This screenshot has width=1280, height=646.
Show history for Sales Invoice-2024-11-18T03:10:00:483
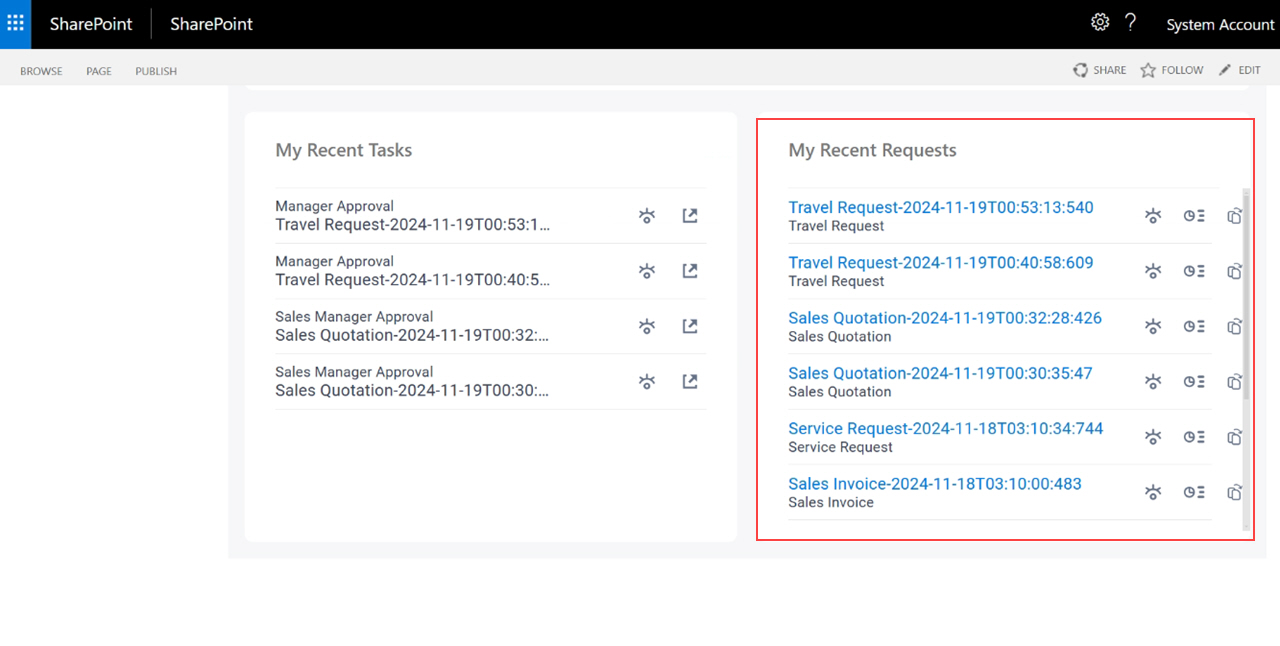coord(1194,492)
